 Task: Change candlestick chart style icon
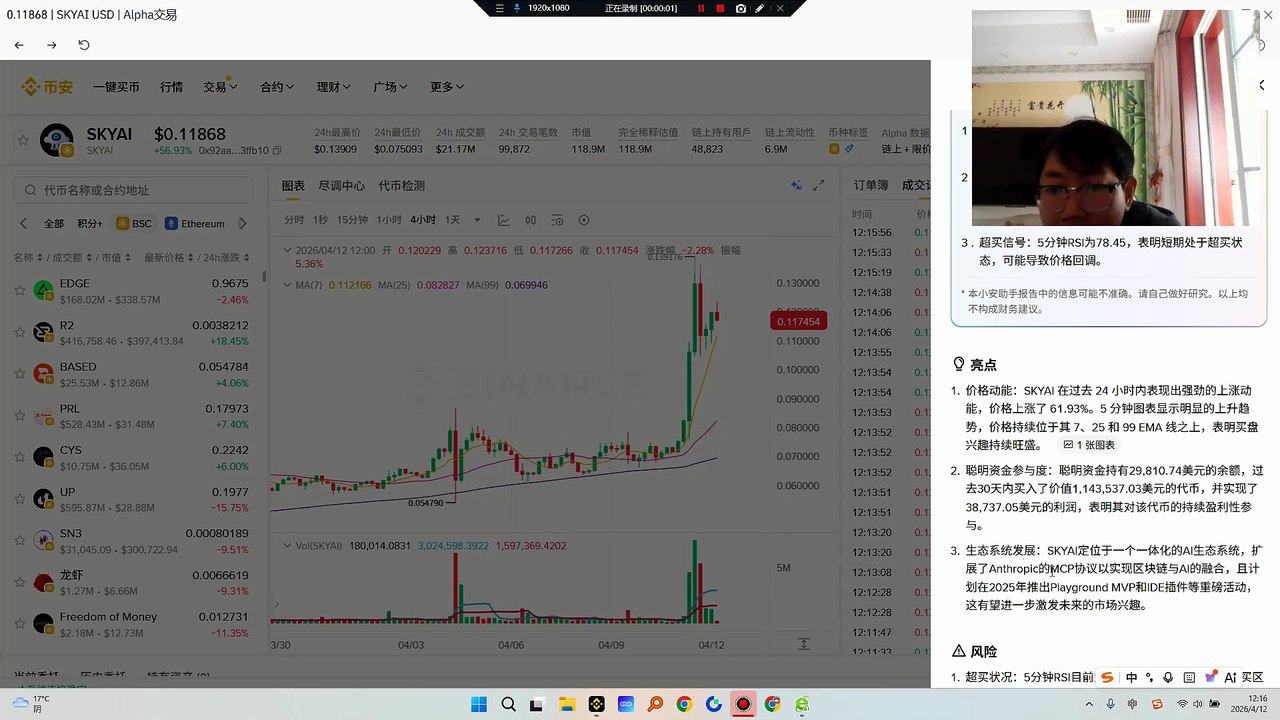pos(531,220)
